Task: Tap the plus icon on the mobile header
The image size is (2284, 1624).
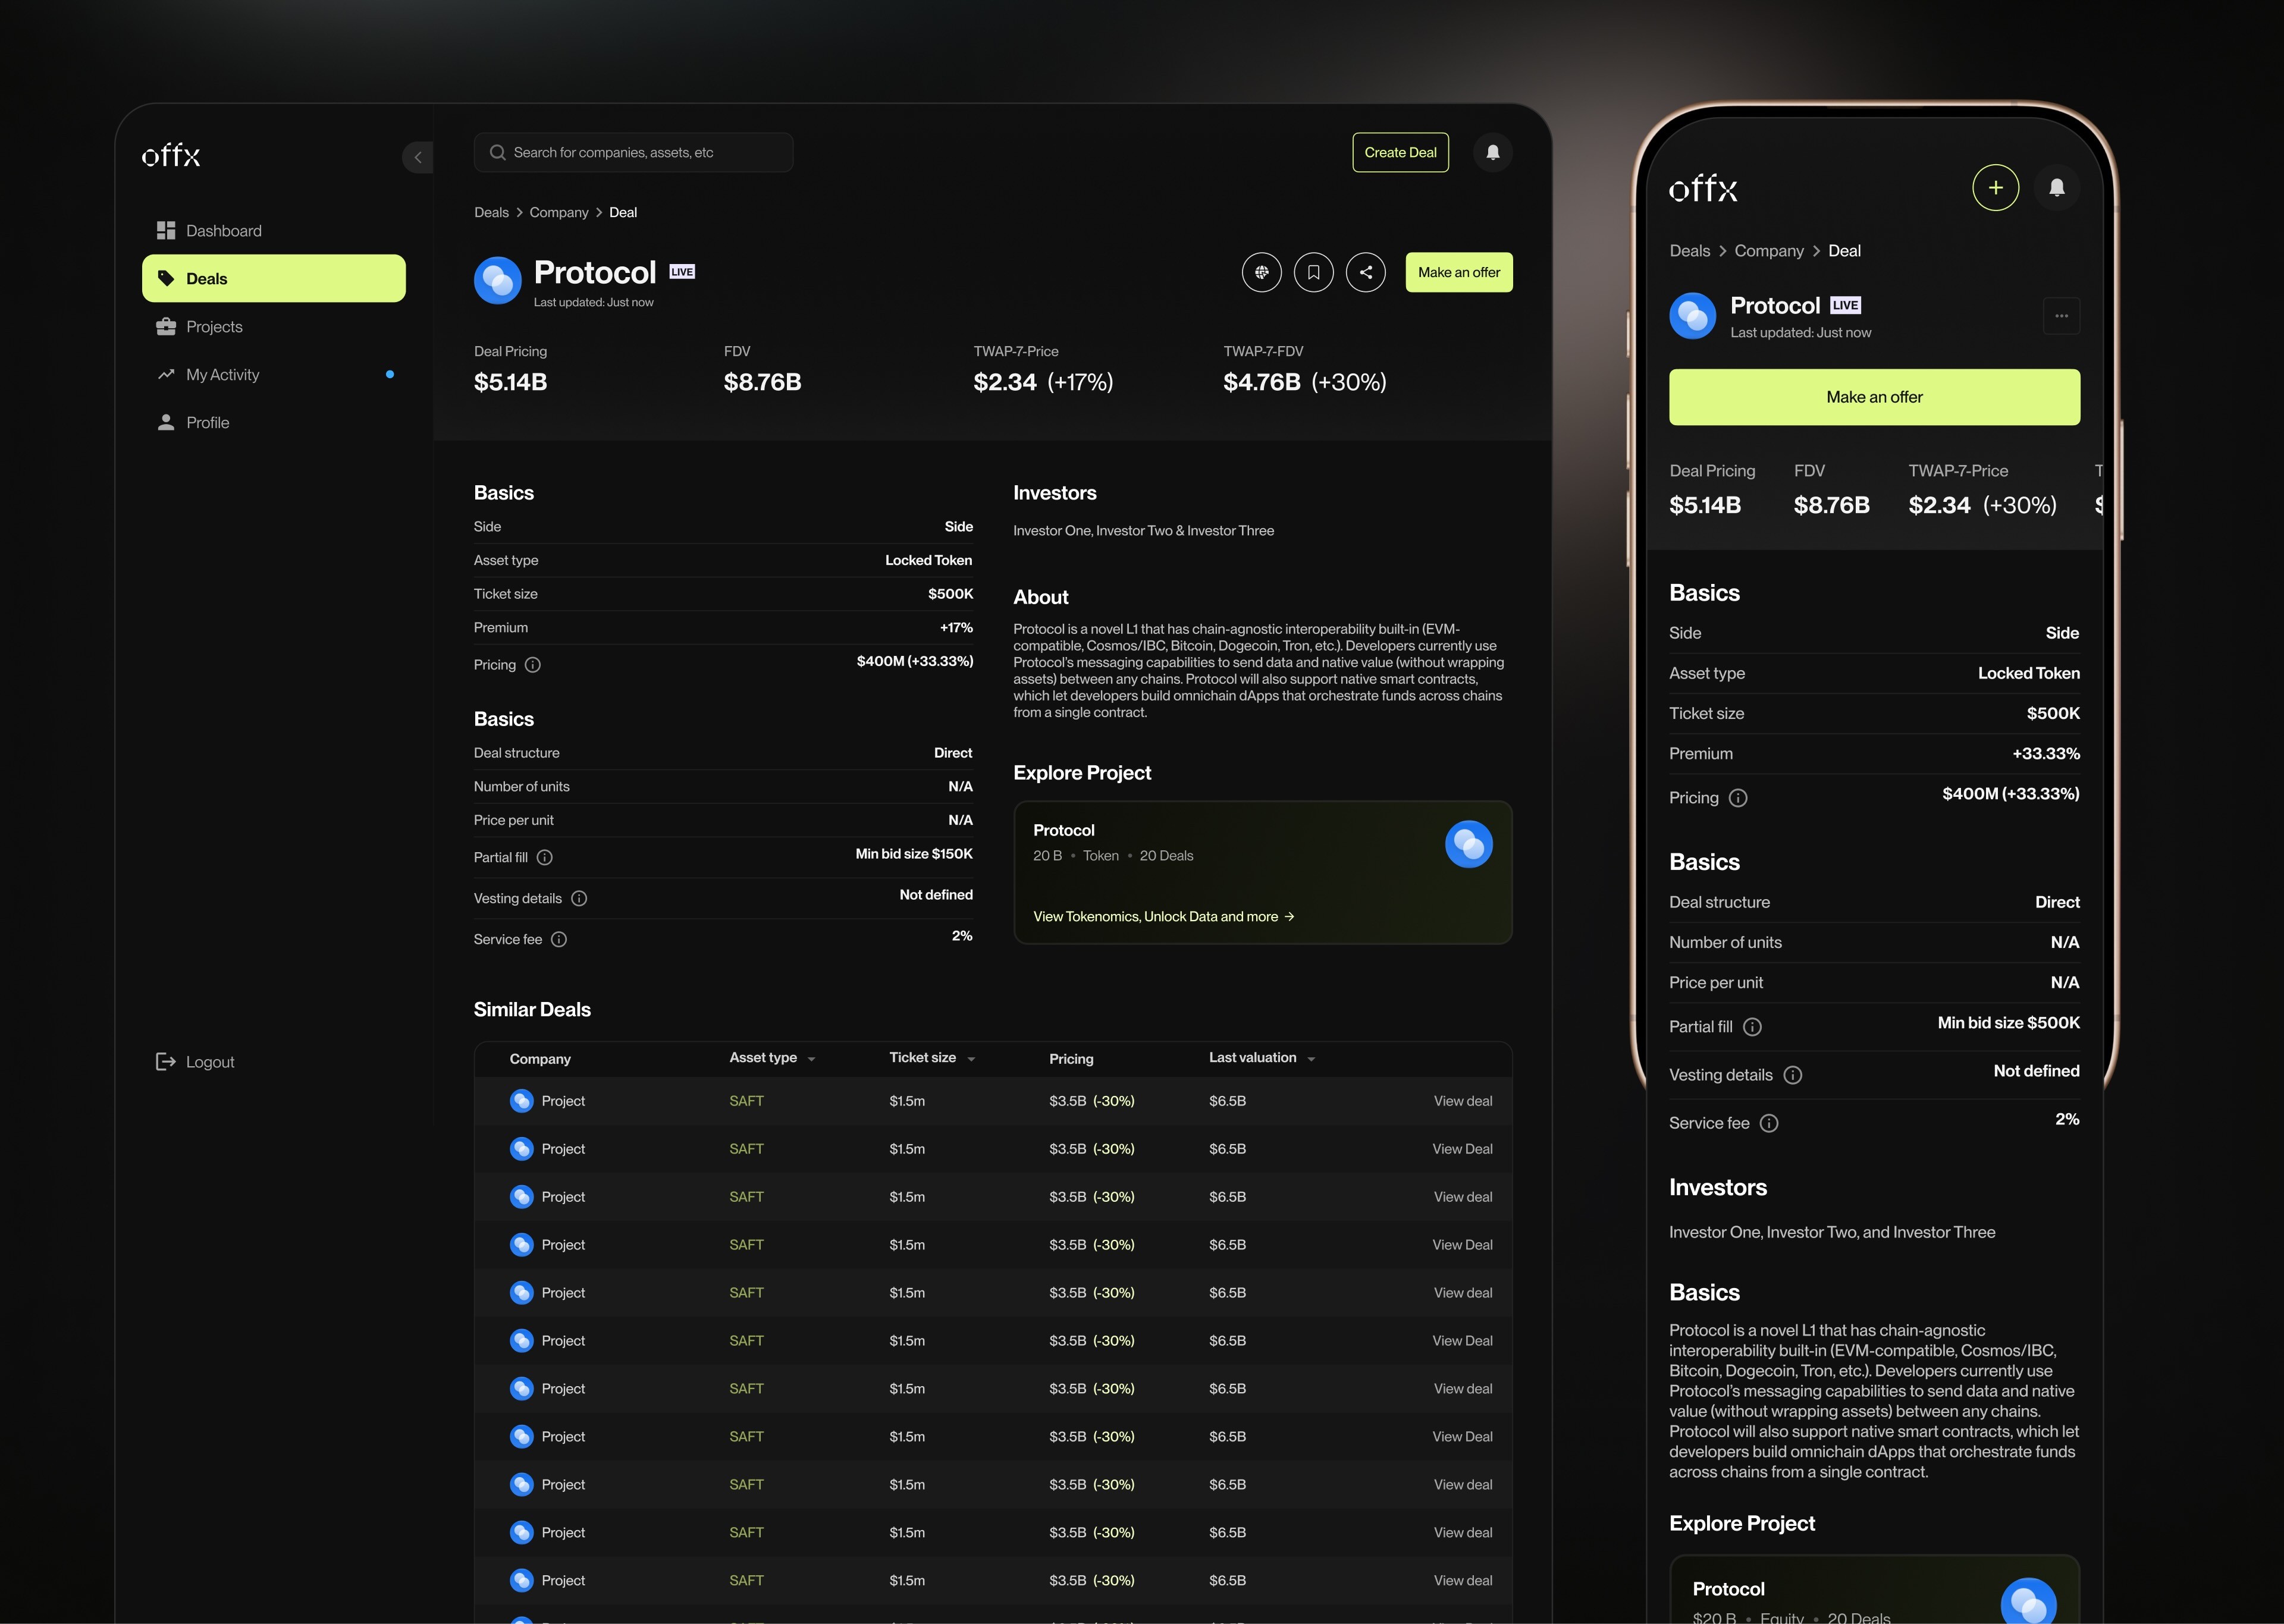Action: [x=1995, y=187]
